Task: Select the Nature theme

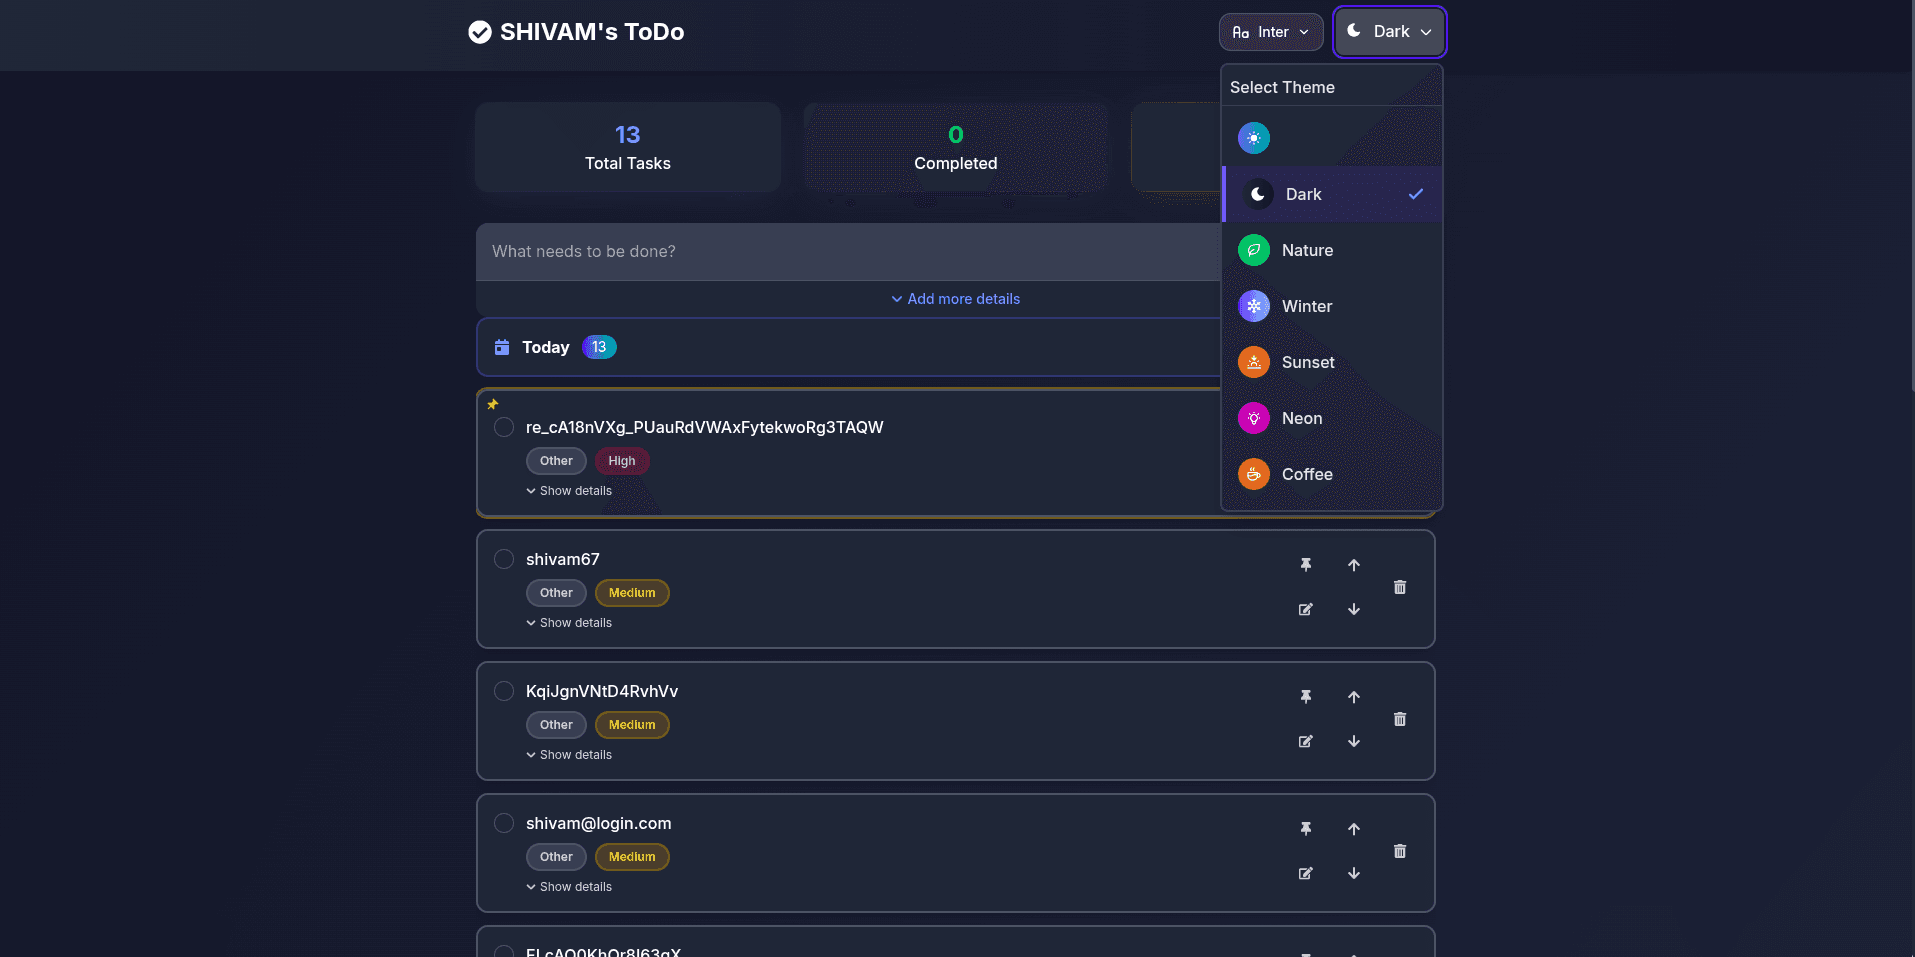Action: [x=1307, y=250]
